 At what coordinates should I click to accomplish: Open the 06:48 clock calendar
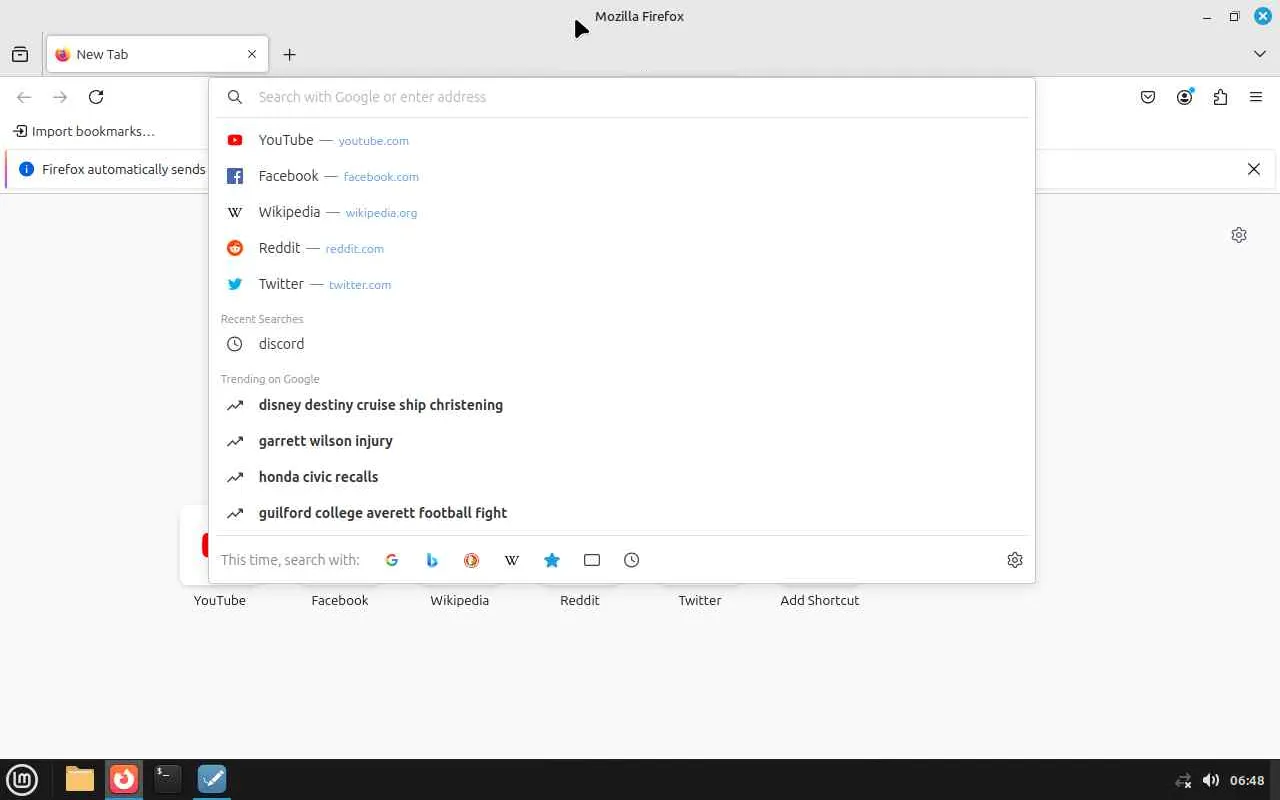[1247, 780]
